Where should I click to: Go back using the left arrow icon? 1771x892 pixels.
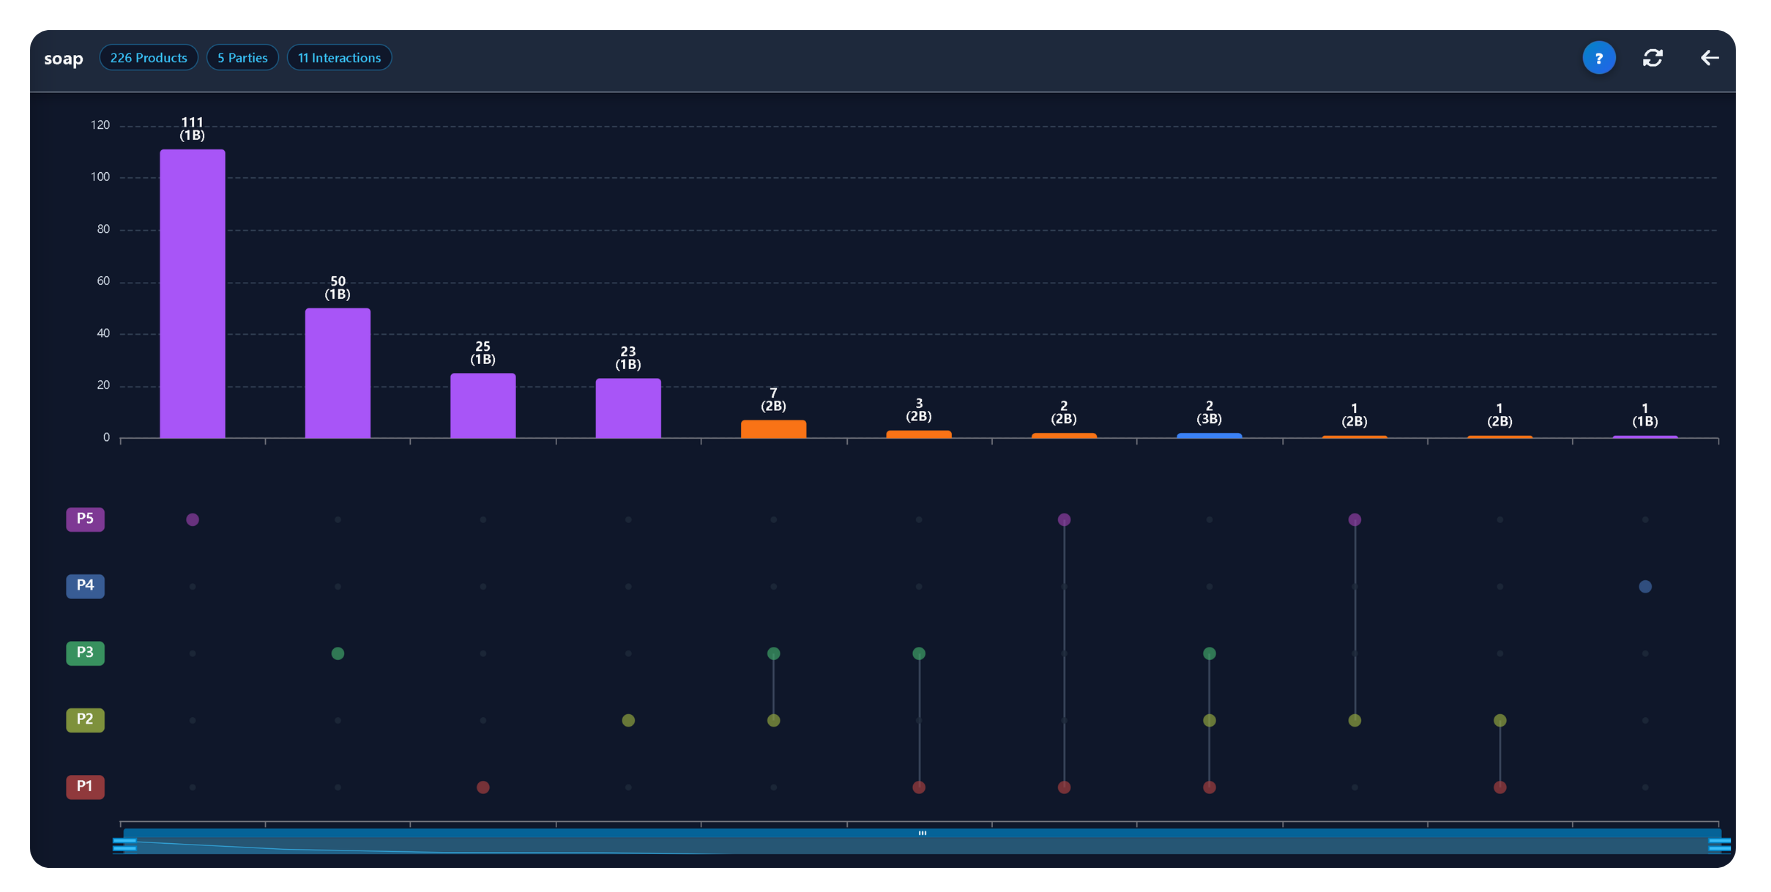click(x=1710, y=58)
